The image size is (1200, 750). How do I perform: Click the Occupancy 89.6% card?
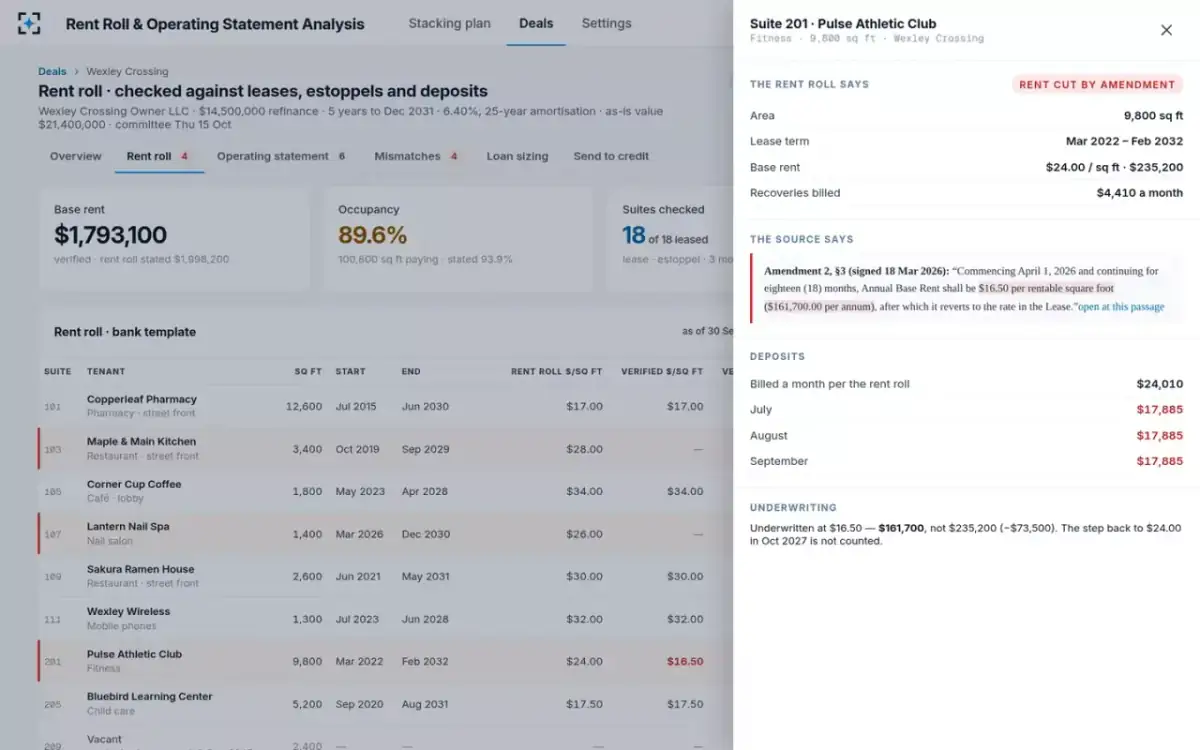click(x=458, y=238)
